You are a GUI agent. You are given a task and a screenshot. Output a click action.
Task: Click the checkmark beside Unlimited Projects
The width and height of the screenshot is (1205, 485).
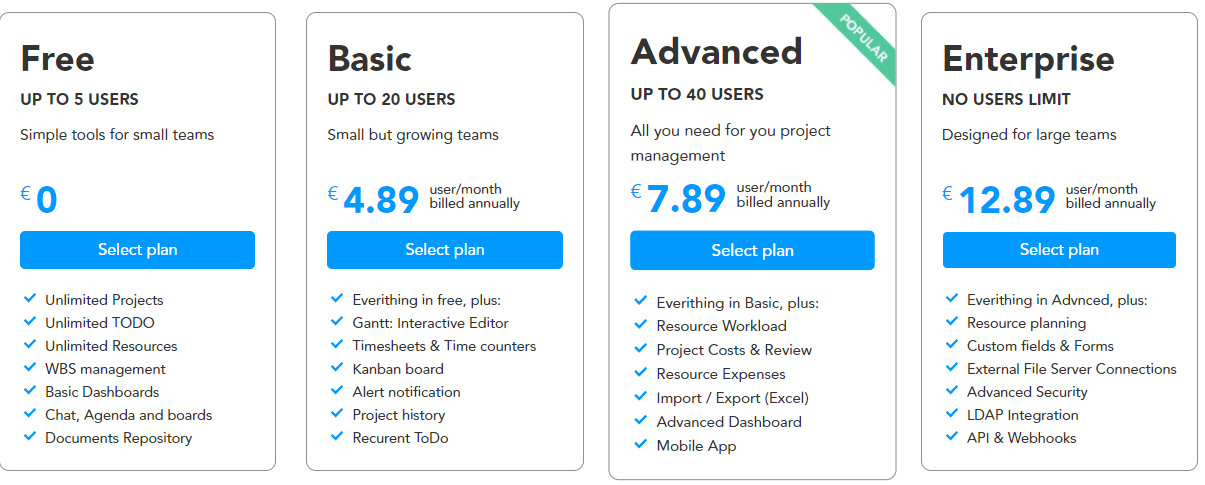[29, 299]
